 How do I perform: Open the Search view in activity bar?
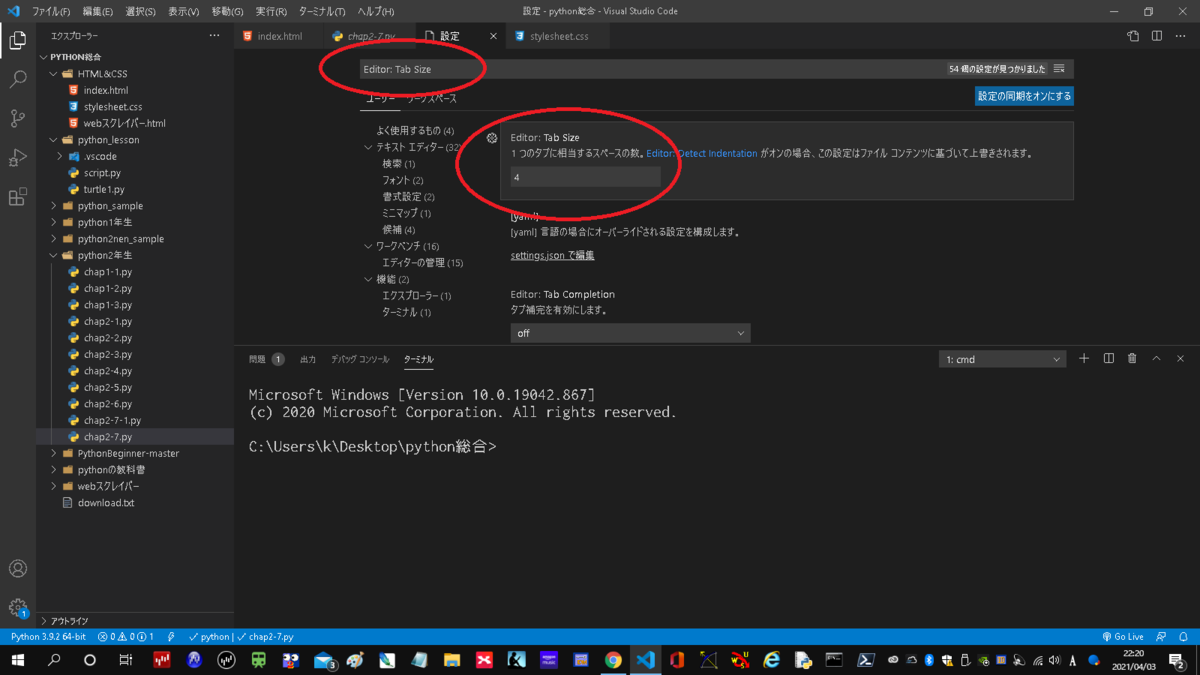17,79
